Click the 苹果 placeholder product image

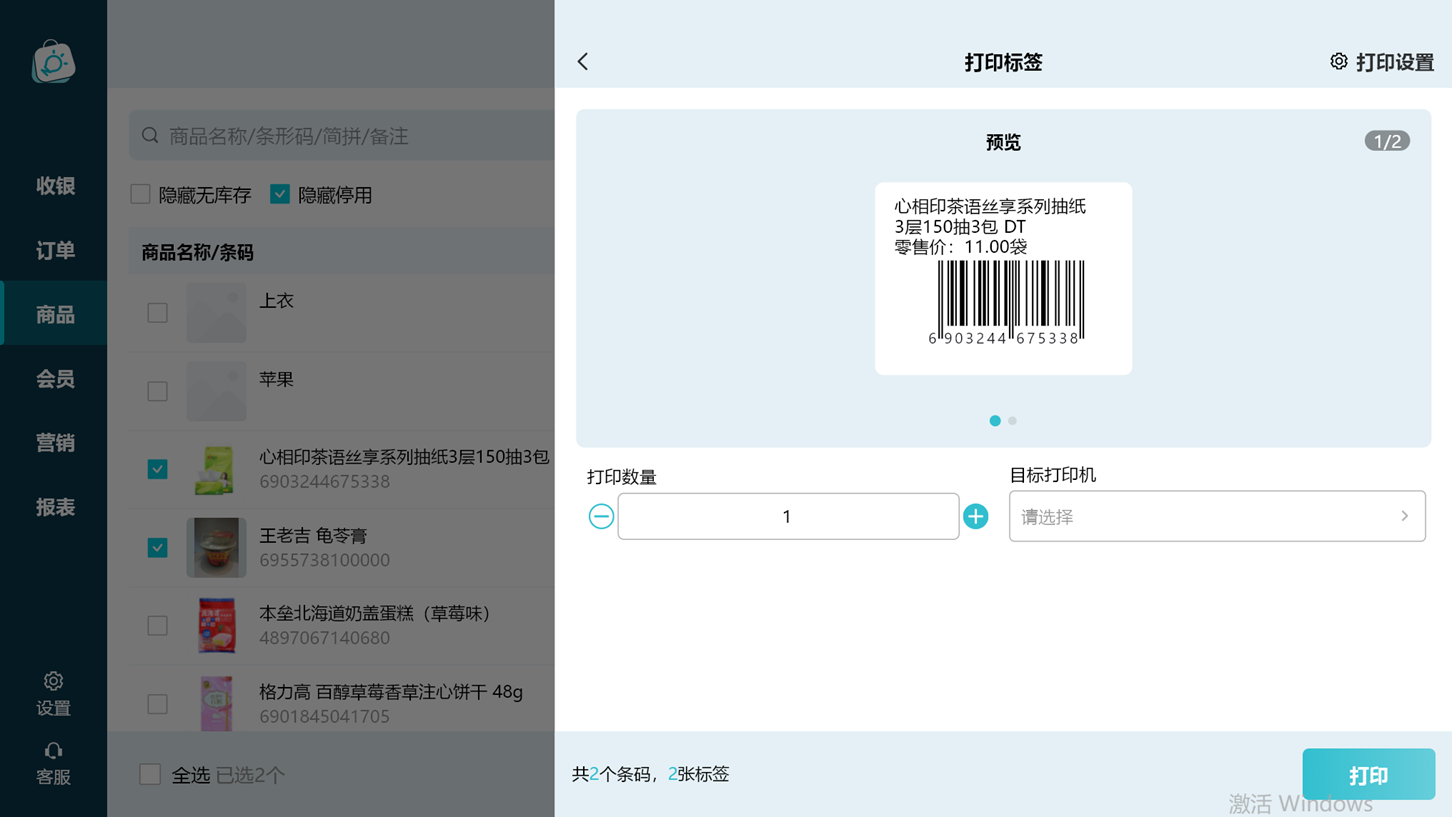216,391
